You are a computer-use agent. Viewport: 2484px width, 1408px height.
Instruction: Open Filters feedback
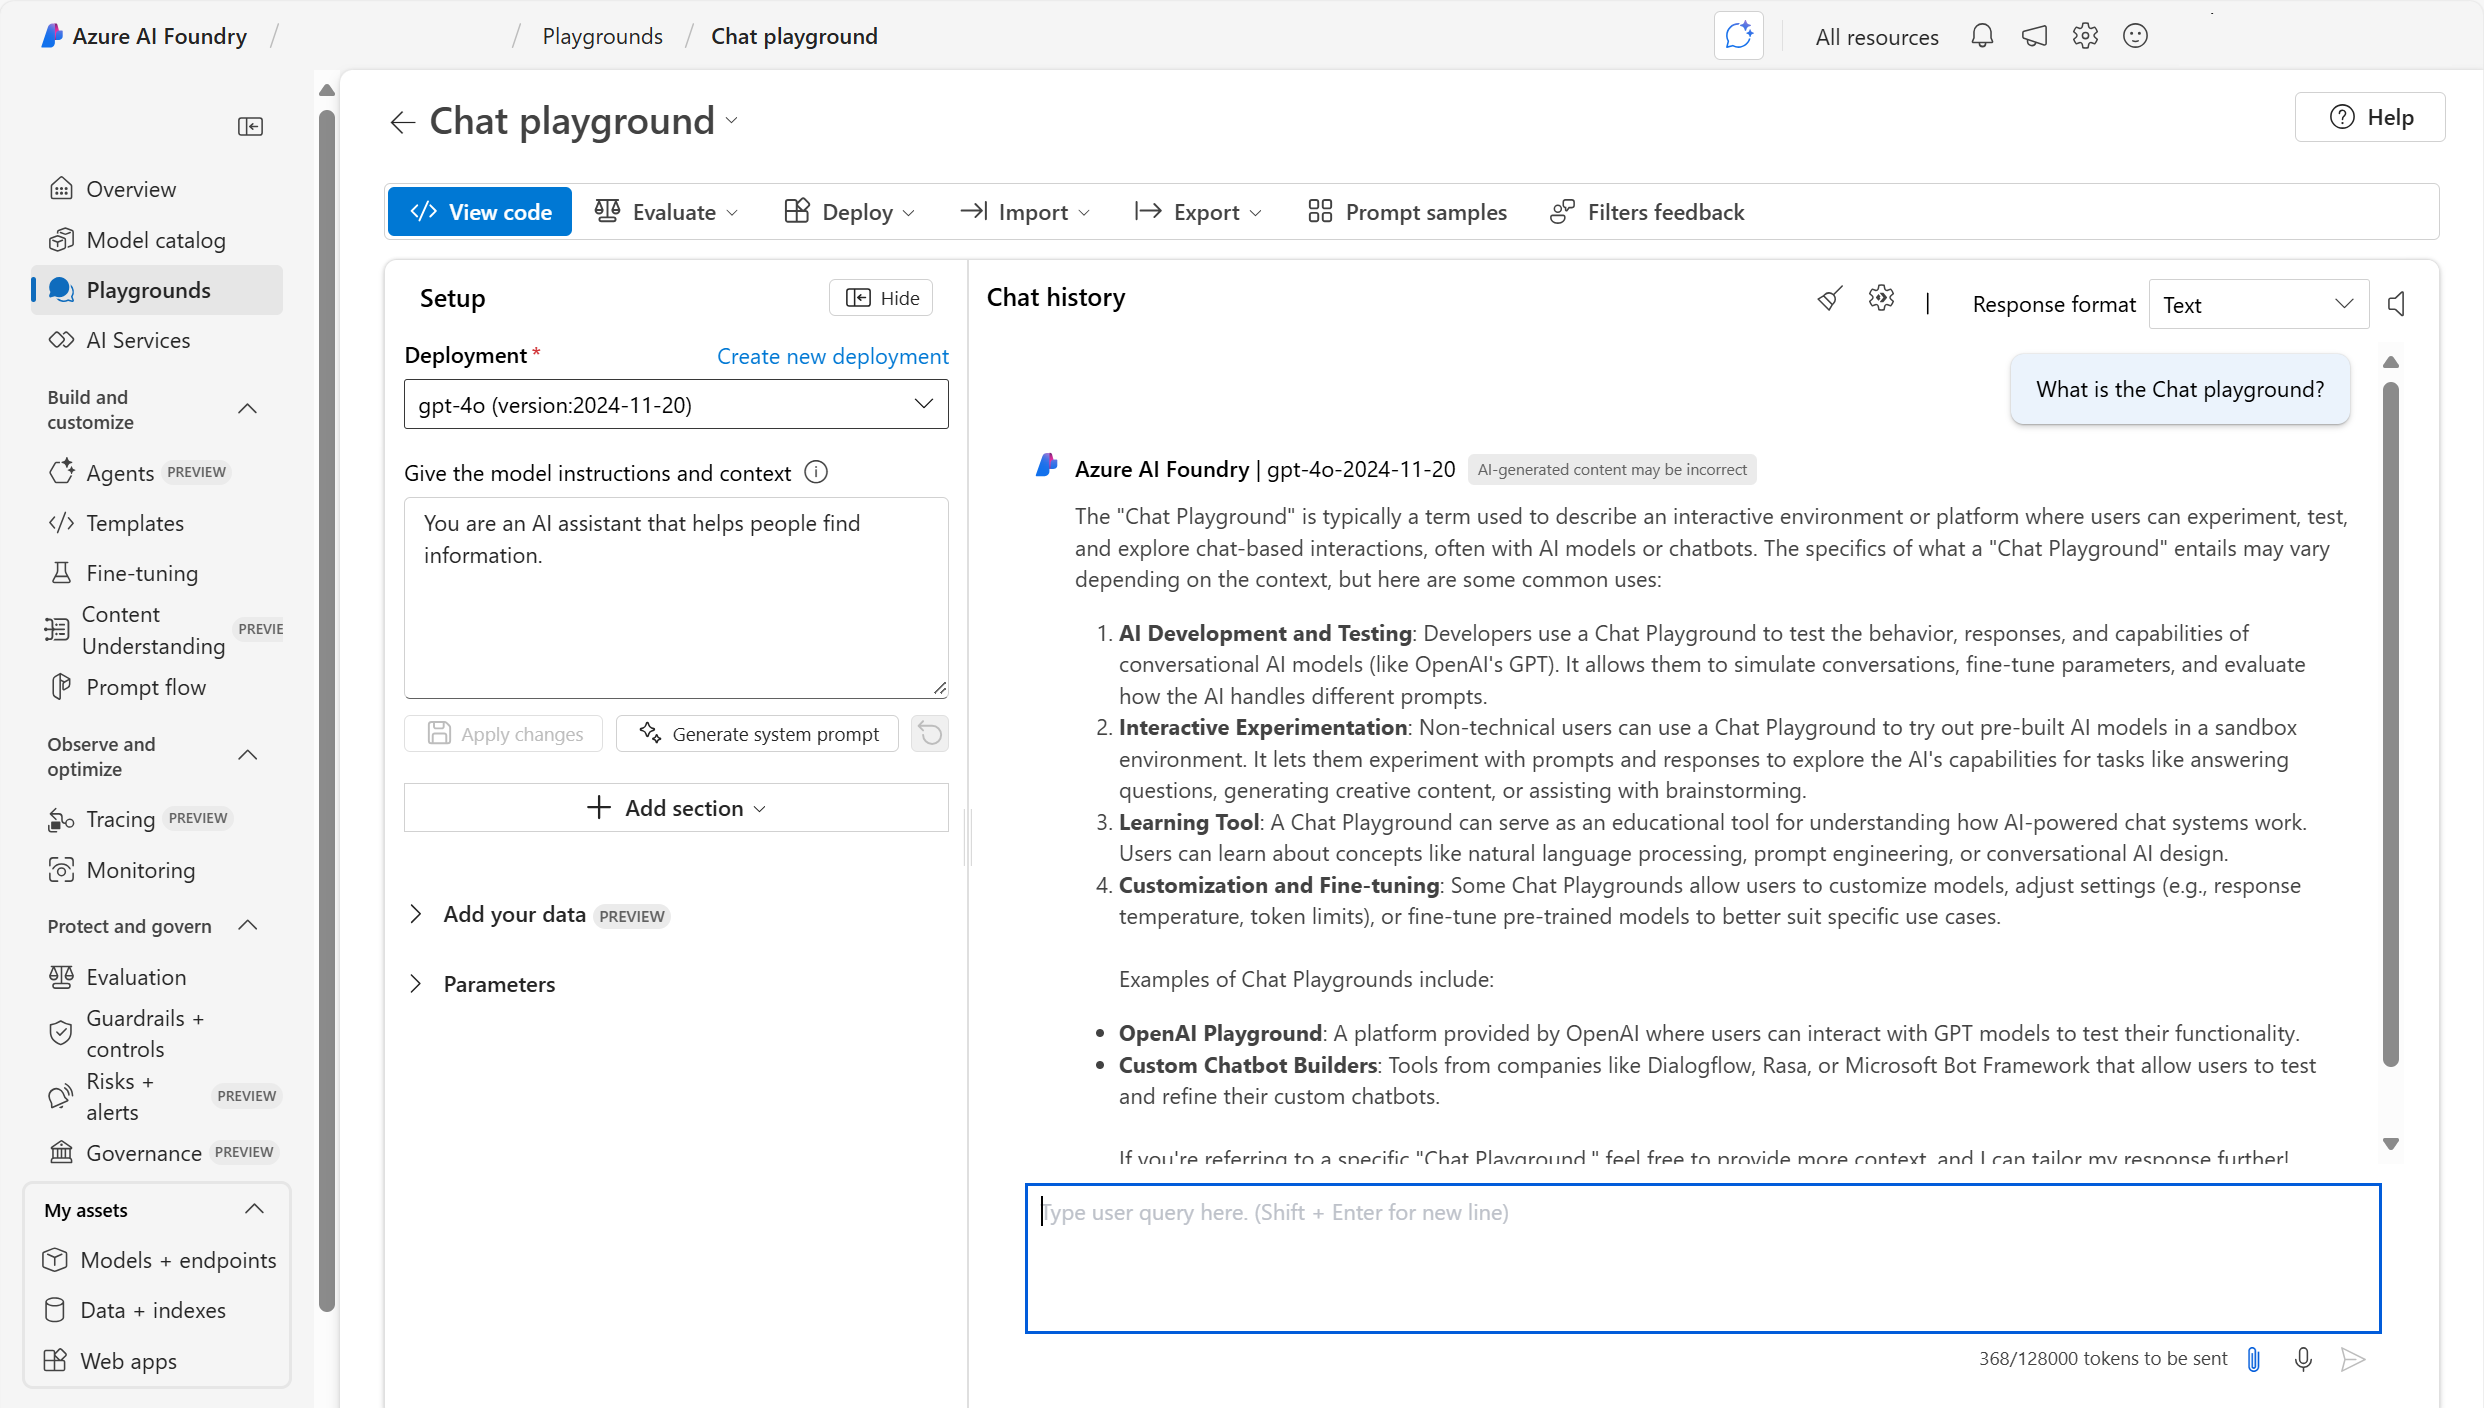click(1647, 212)
